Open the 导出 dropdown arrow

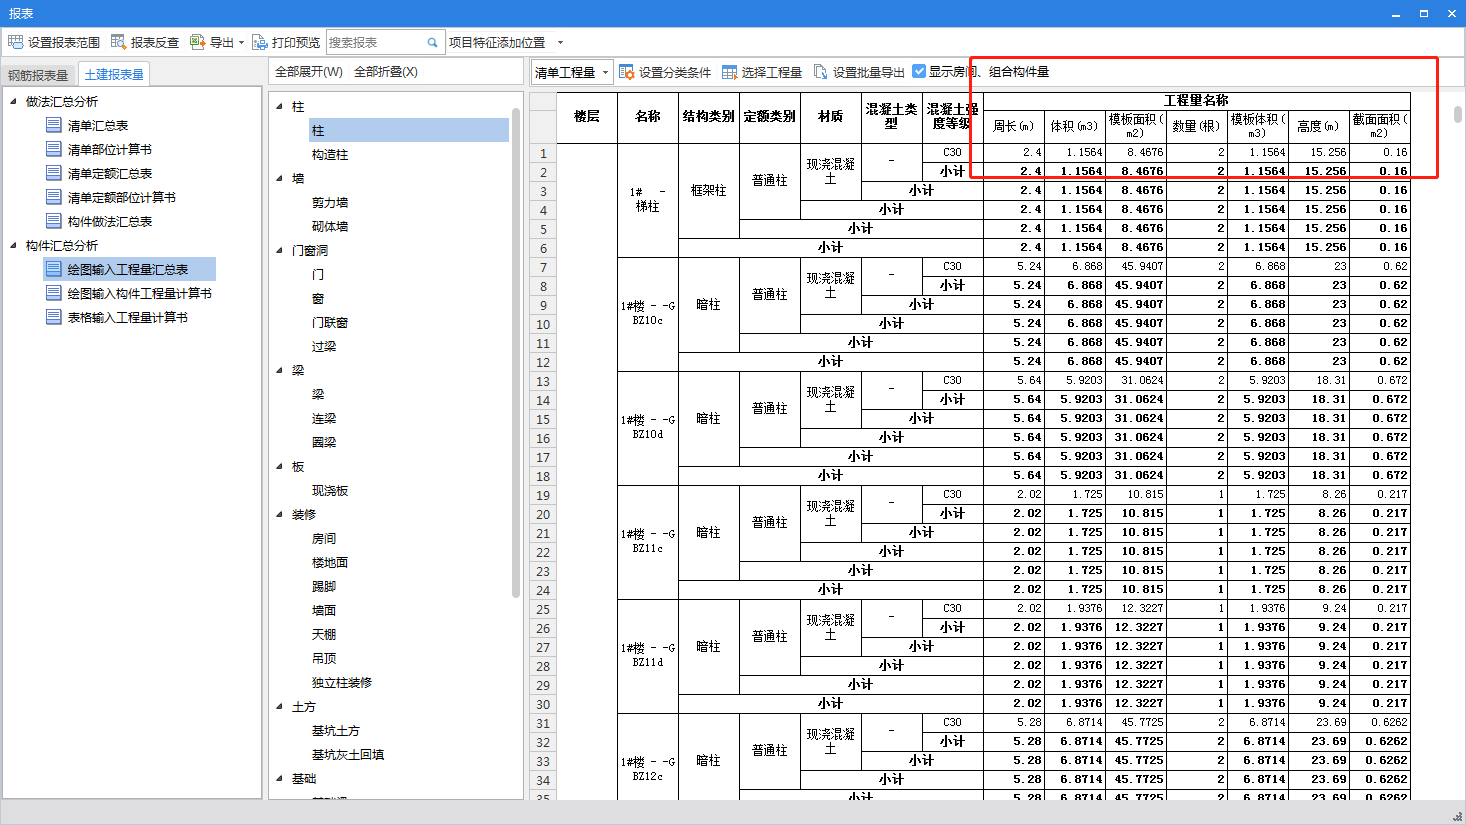click(x=241, y=42)
